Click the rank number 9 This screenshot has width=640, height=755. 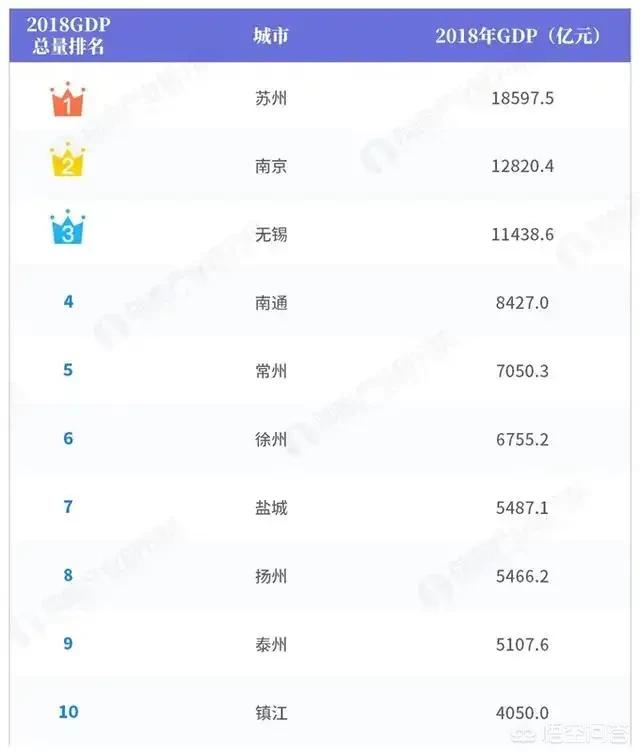pos(68,643)
